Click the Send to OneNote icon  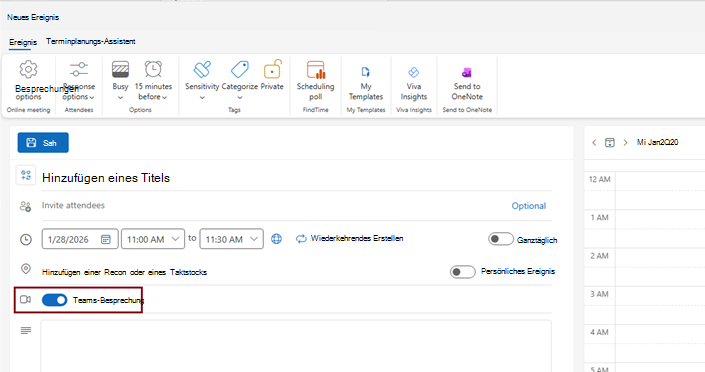click(x=467, y=72)
